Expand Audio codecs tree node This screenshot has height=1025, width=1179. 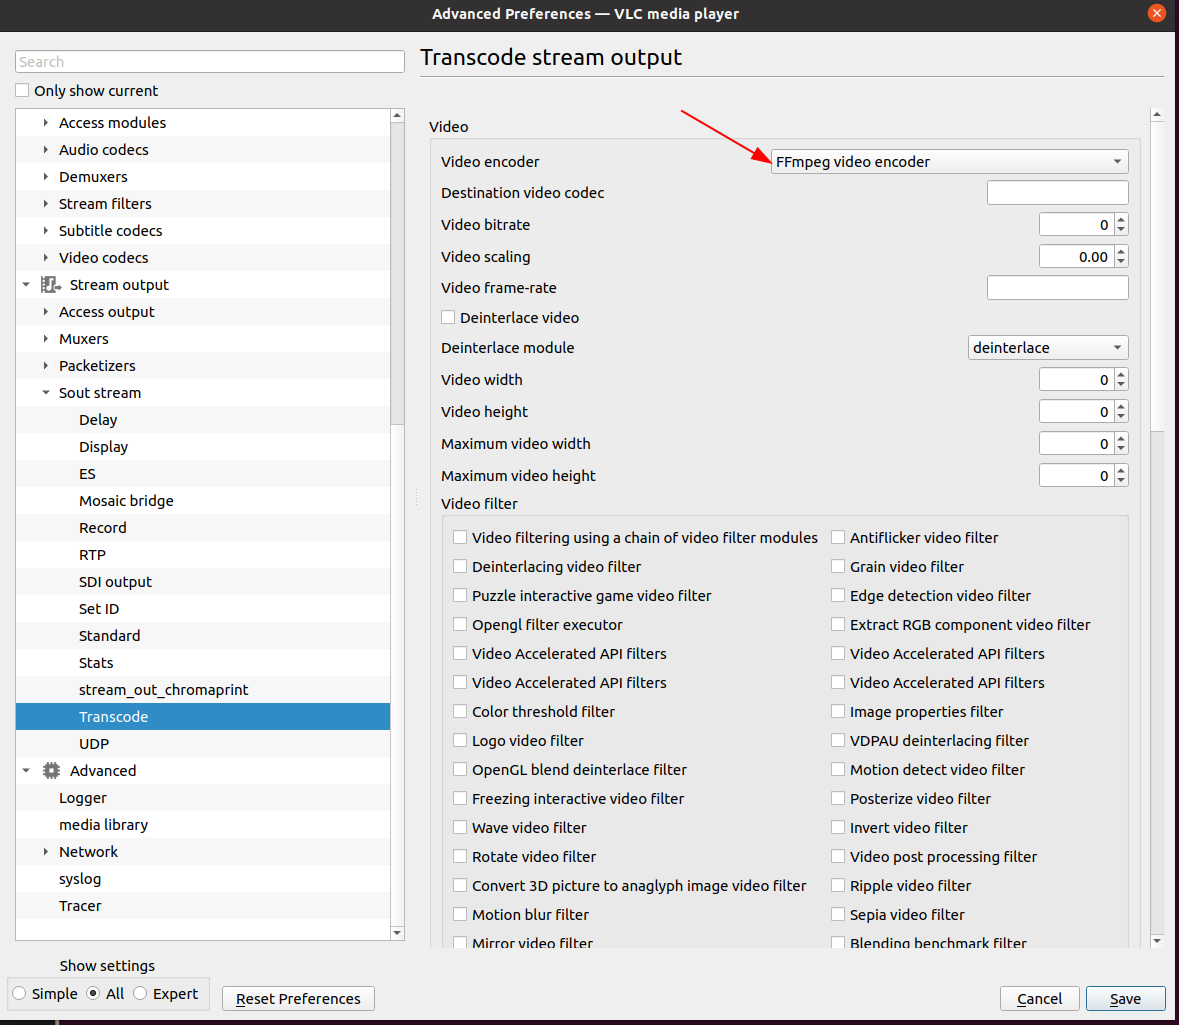pos(46,149)
